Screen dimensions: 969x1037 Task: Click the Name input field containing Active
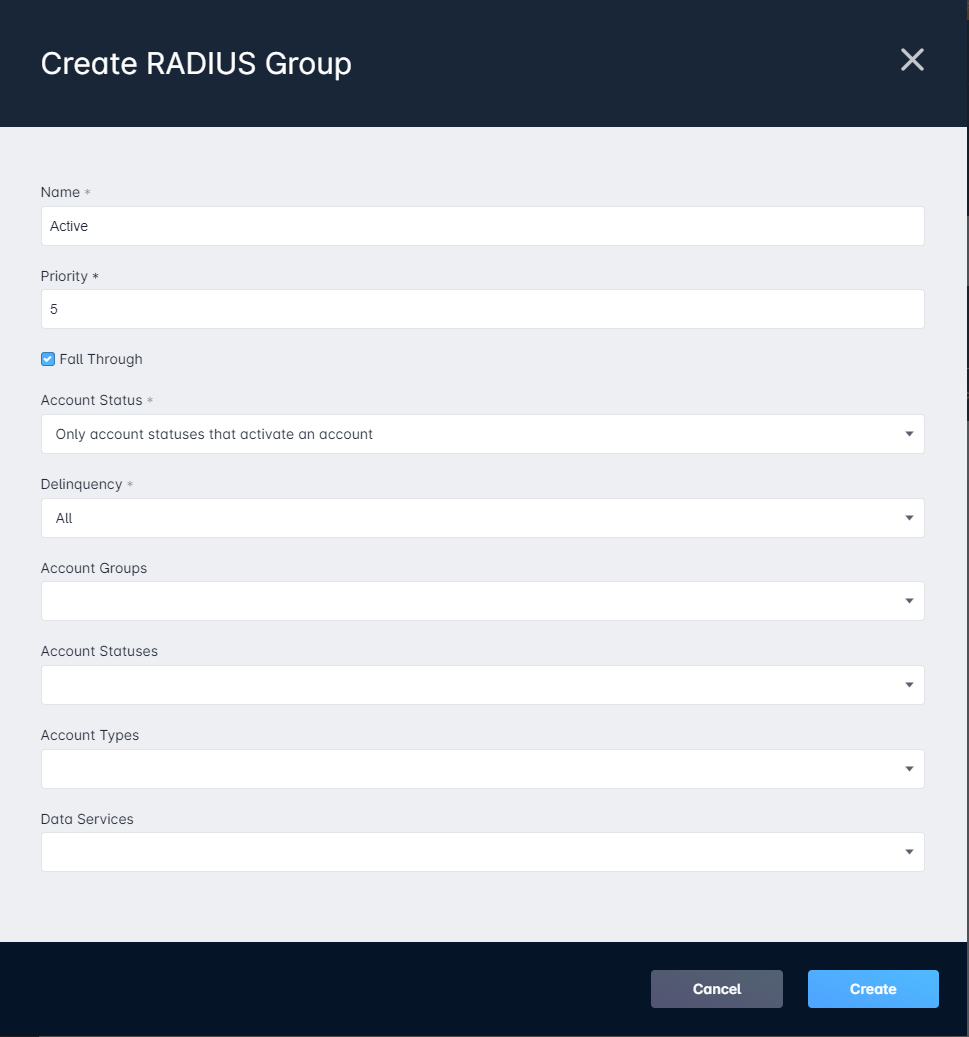point(482,226)
